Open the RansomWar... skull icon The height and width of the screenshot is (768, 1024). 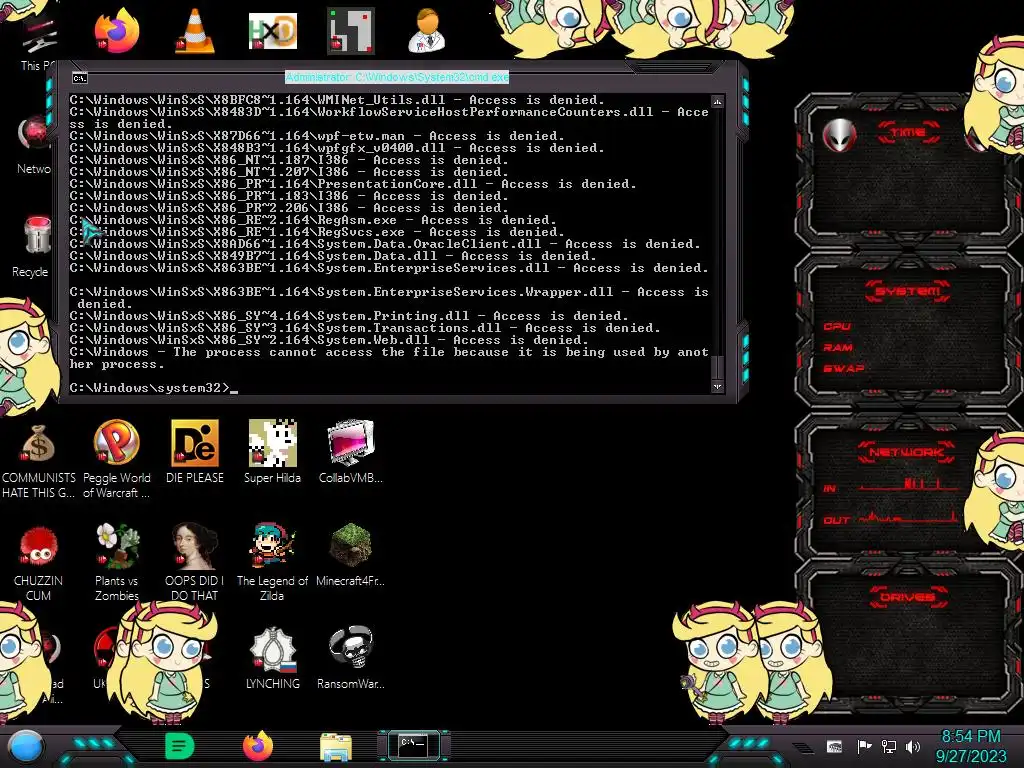tap(351, 658)
